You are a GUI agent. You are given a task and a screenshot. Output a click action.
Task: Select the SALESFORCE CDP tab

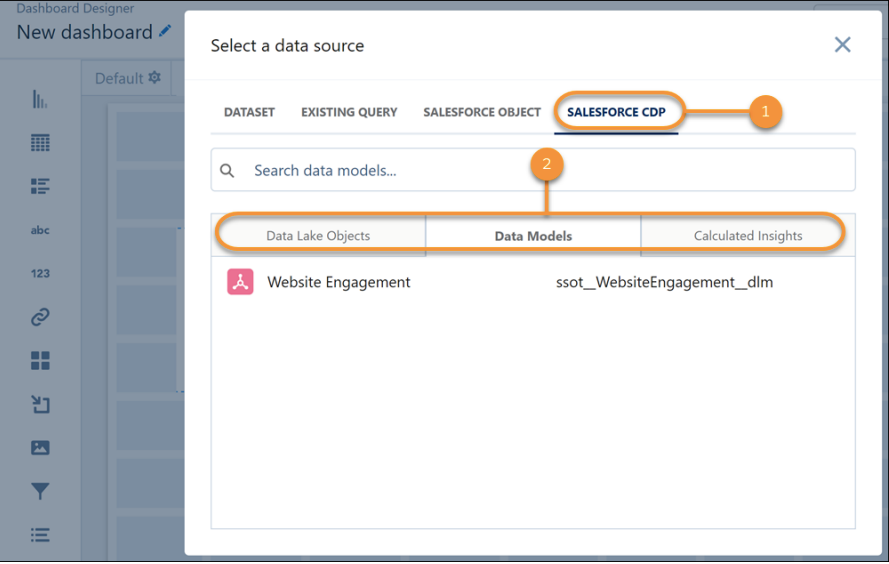pyautogui.click(x=616, y=112)
